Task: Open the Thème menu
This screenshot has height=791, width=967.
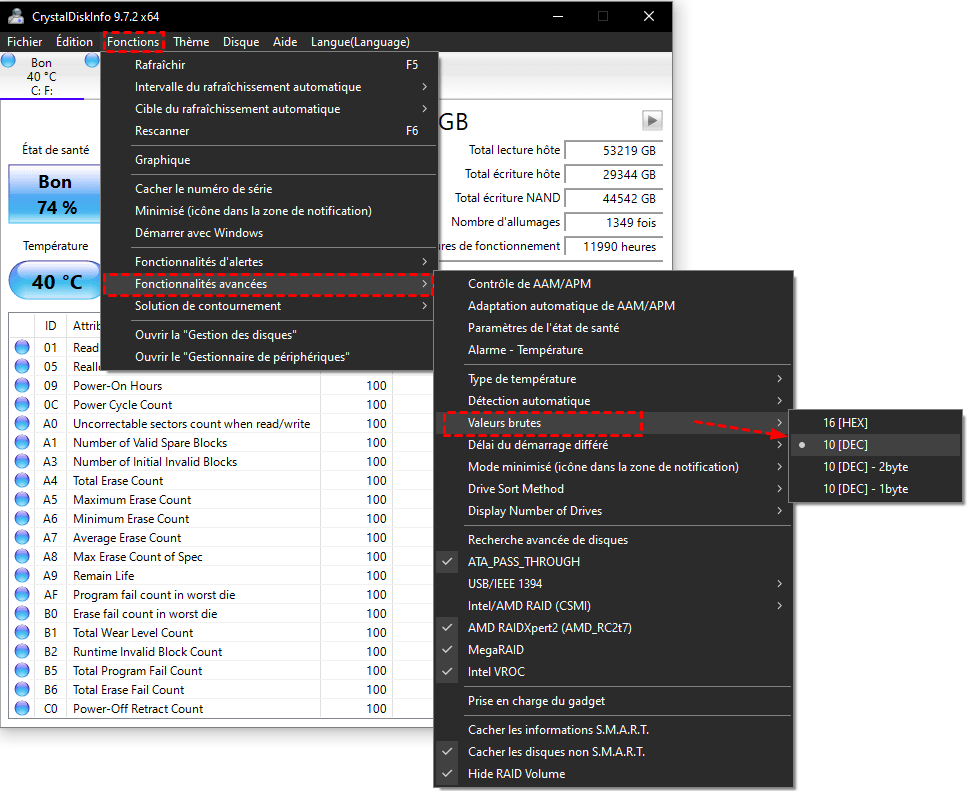Action: [191, 42]
